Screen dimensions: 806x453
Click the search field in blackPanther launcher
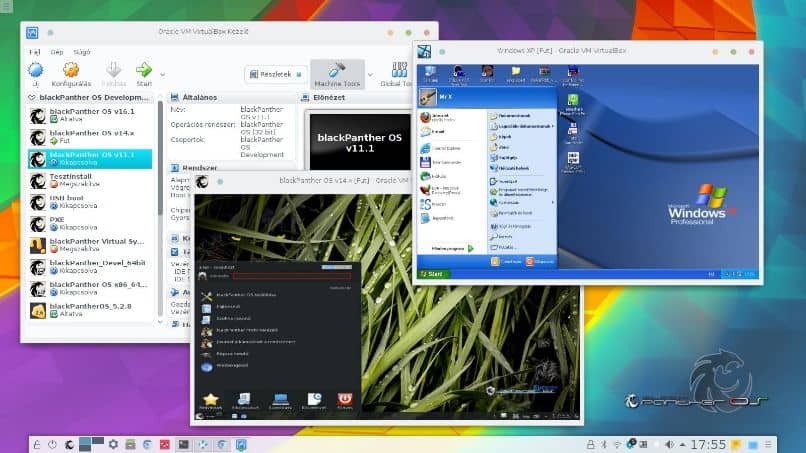click(291, 276)
